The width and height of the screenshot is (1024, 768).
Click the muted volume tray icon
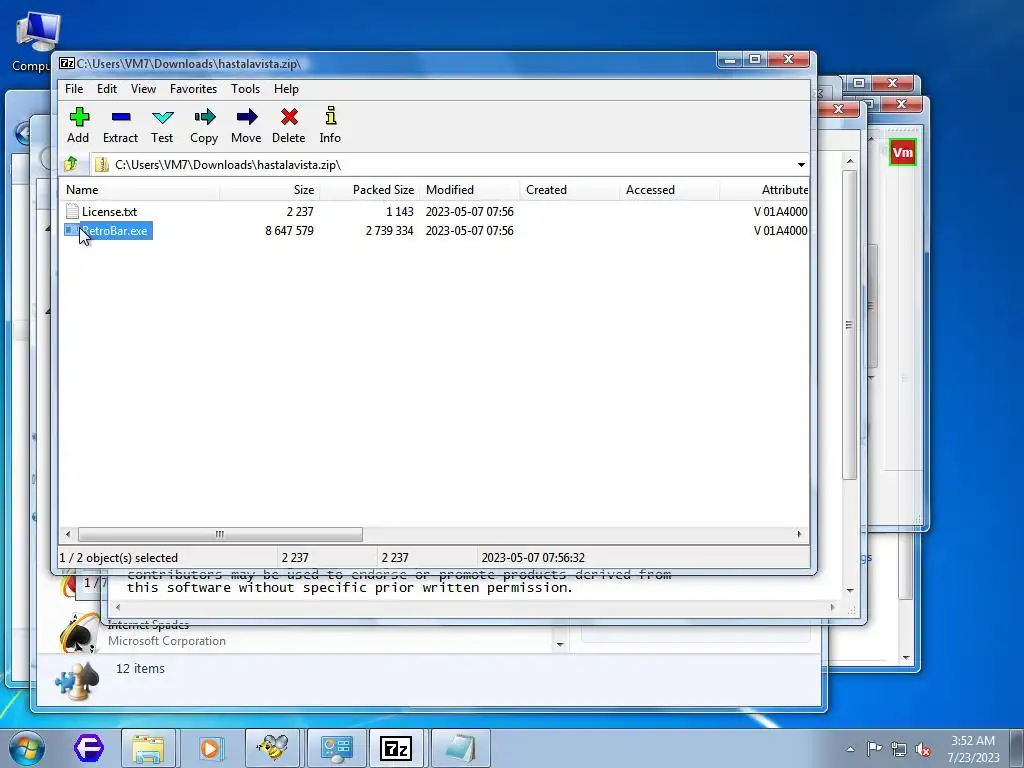(923, 749)
